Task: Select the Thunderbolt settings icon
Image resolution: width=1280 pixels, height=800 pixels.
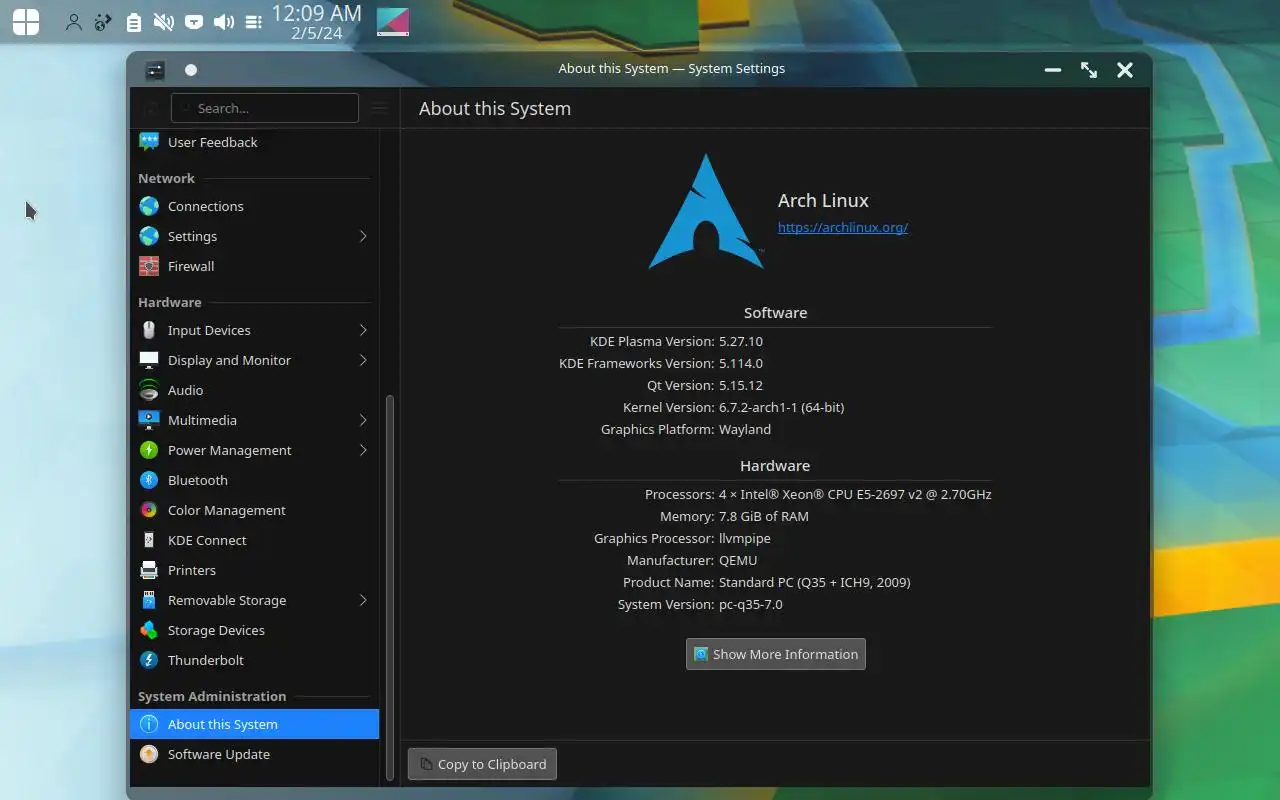Action: [149, 660]
